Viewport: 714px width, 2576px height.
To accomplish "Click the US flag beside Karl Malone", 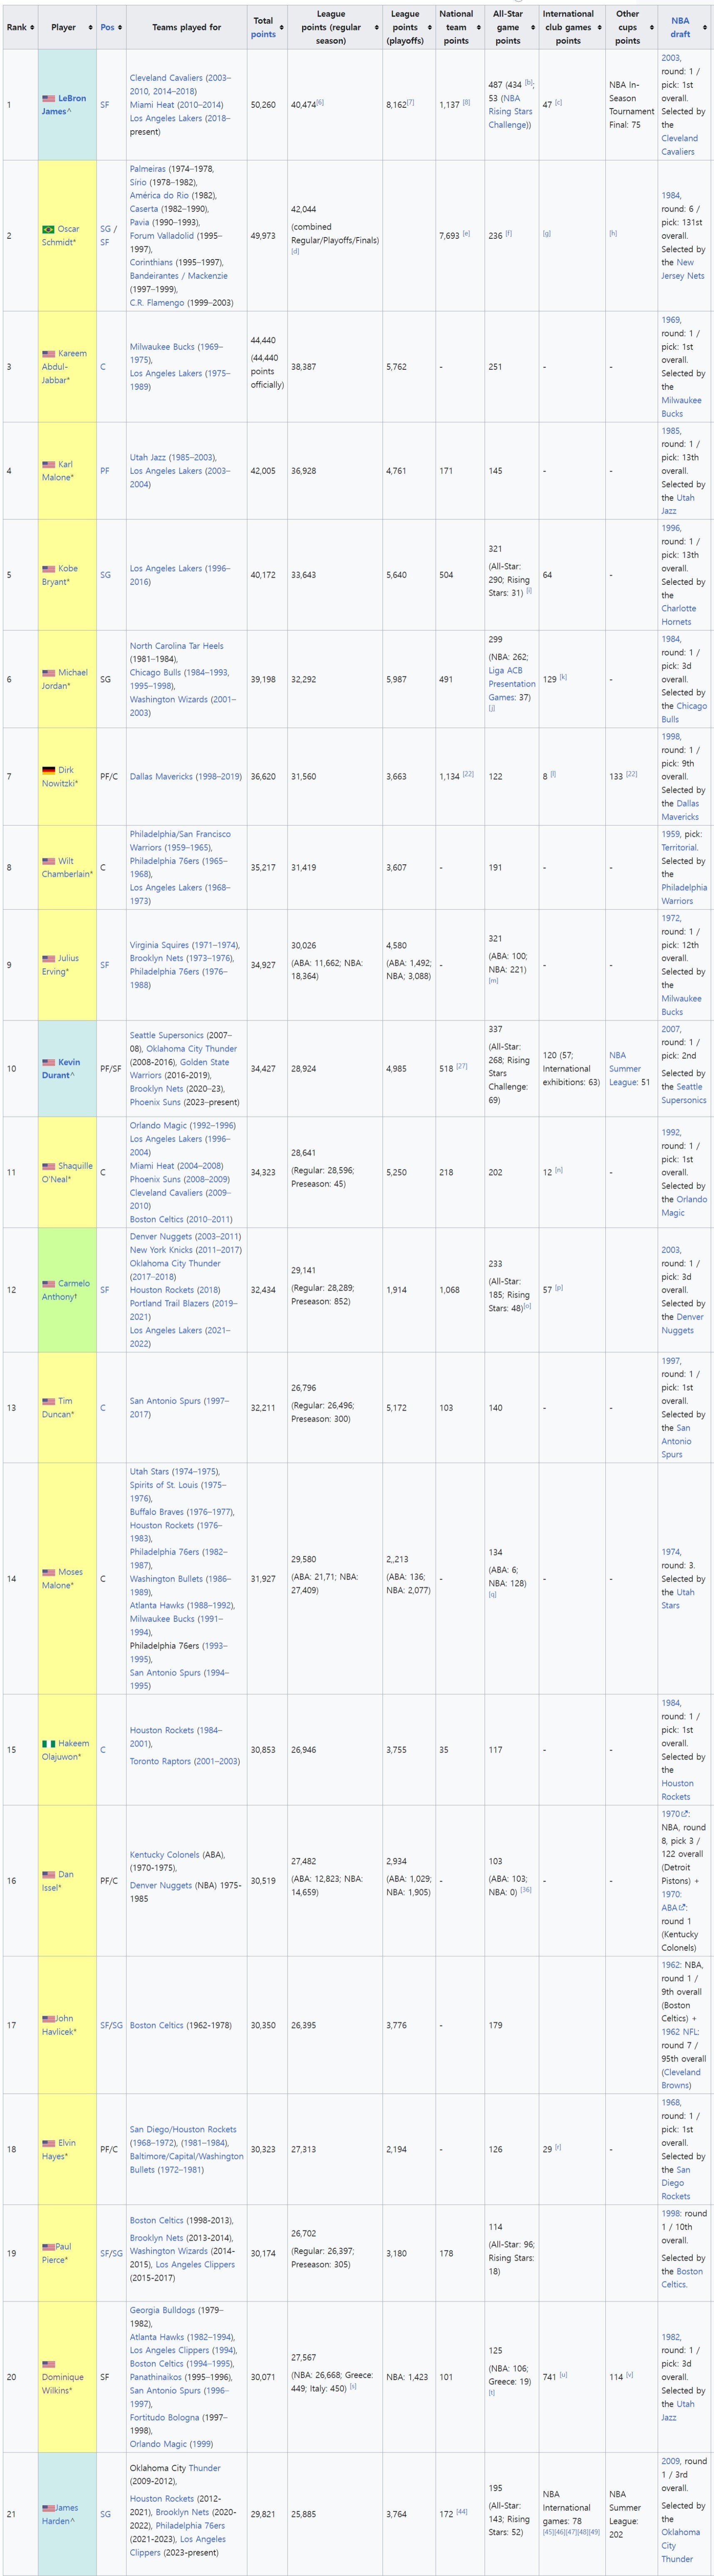I will (48, 464).
